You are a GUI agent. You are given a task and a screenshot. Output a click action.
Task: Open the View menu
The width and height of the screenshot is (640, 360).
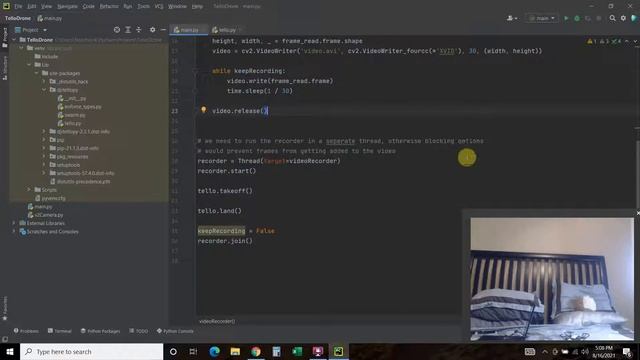pos(47,7)
